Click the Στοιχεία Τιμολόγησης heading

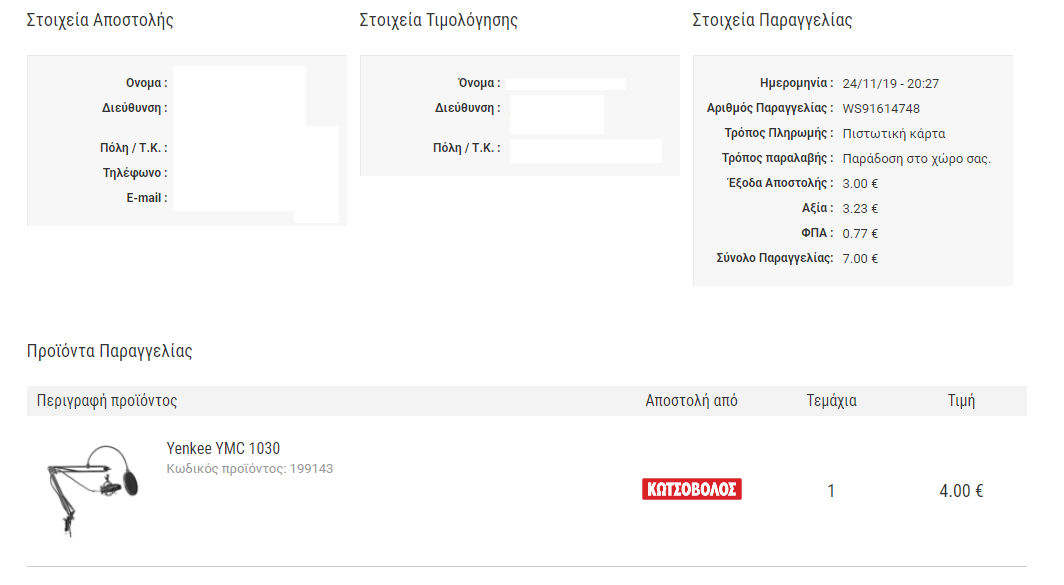pos(439,20)
